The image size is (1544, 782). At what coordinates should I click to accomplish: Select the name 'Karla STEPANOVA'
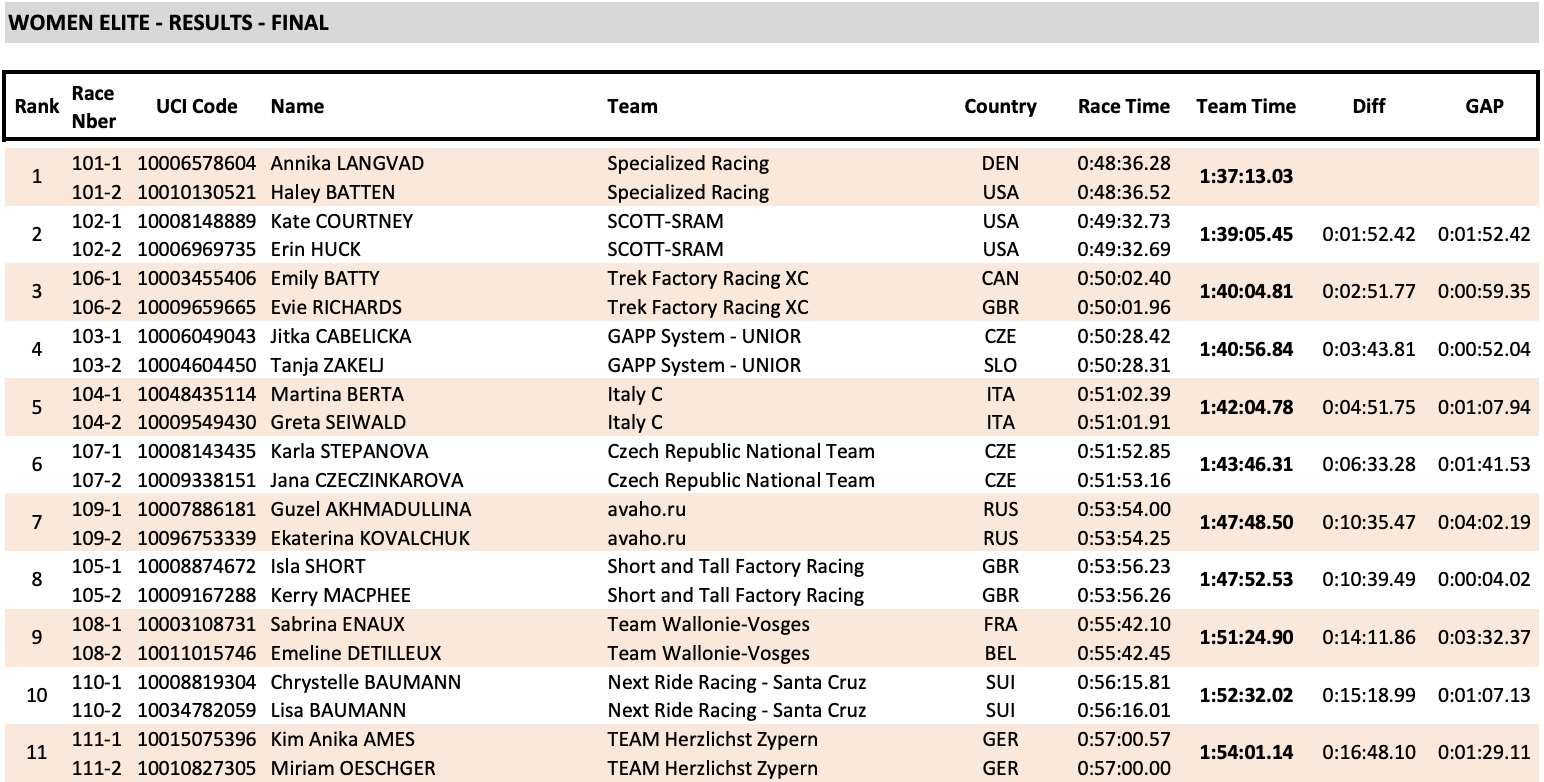[x=349, y=451]
